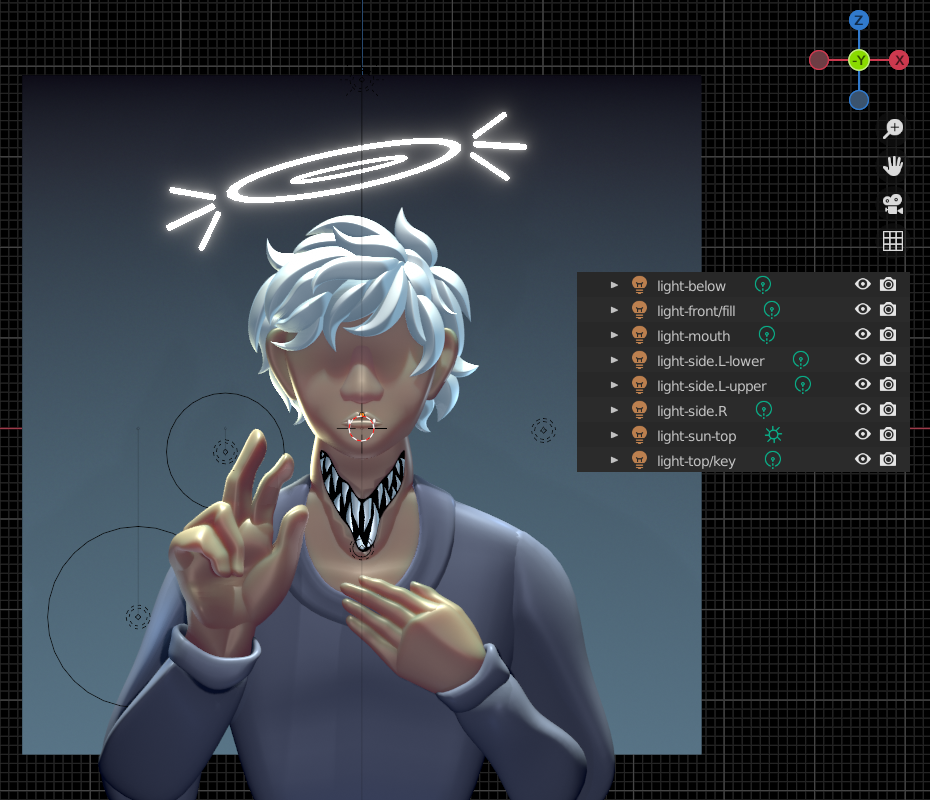Click the pan hand viewport icon
The width and height of the screenshot is (930, 800).
(893, 166)
